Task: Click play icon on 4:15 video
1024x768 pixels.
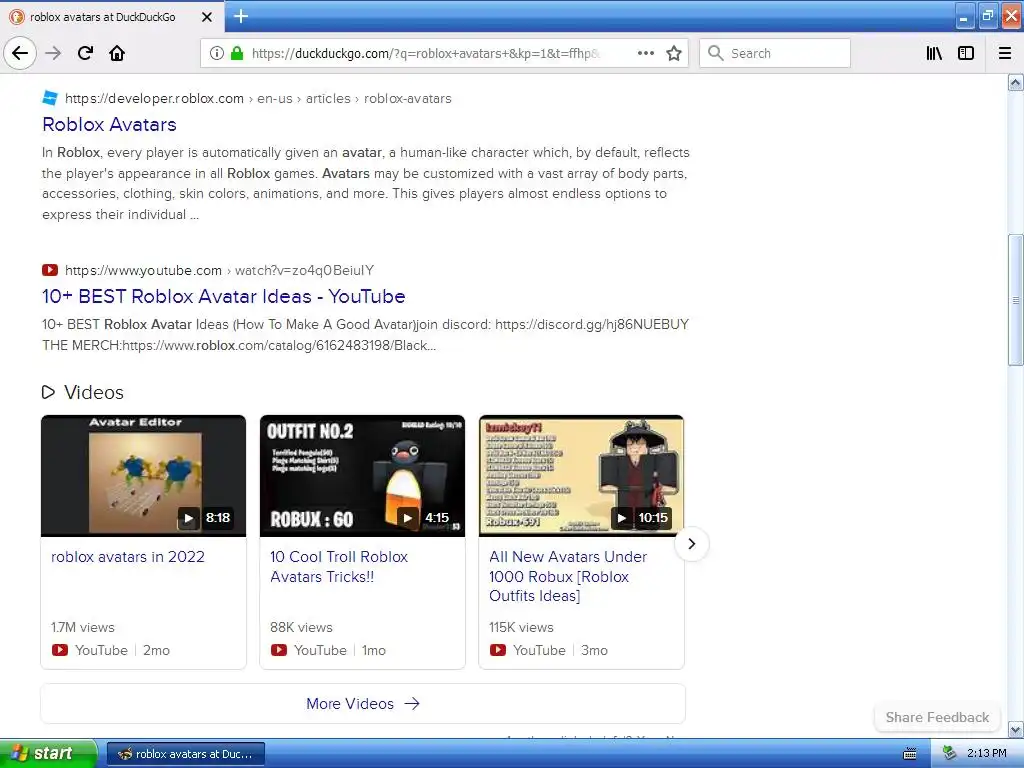Action: pos(407,518)
